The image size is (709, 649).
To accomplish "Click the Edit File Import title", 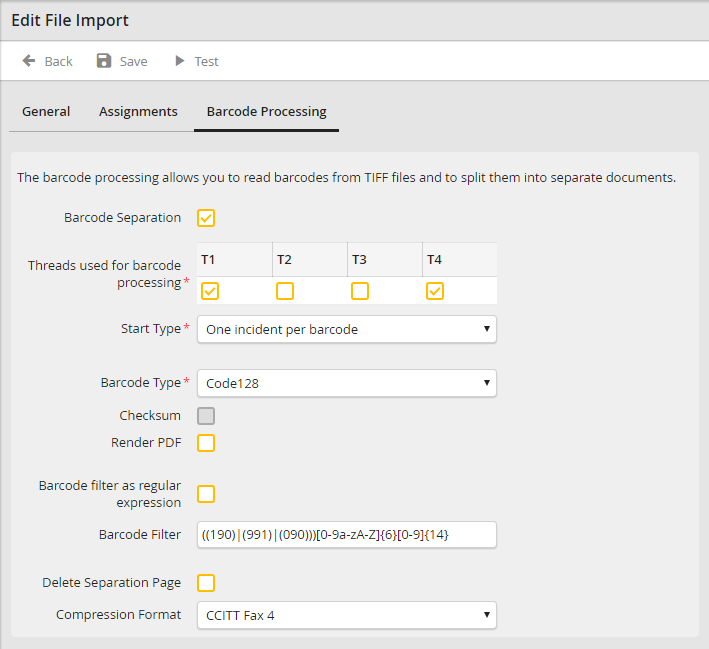I will tap(70, 21).
